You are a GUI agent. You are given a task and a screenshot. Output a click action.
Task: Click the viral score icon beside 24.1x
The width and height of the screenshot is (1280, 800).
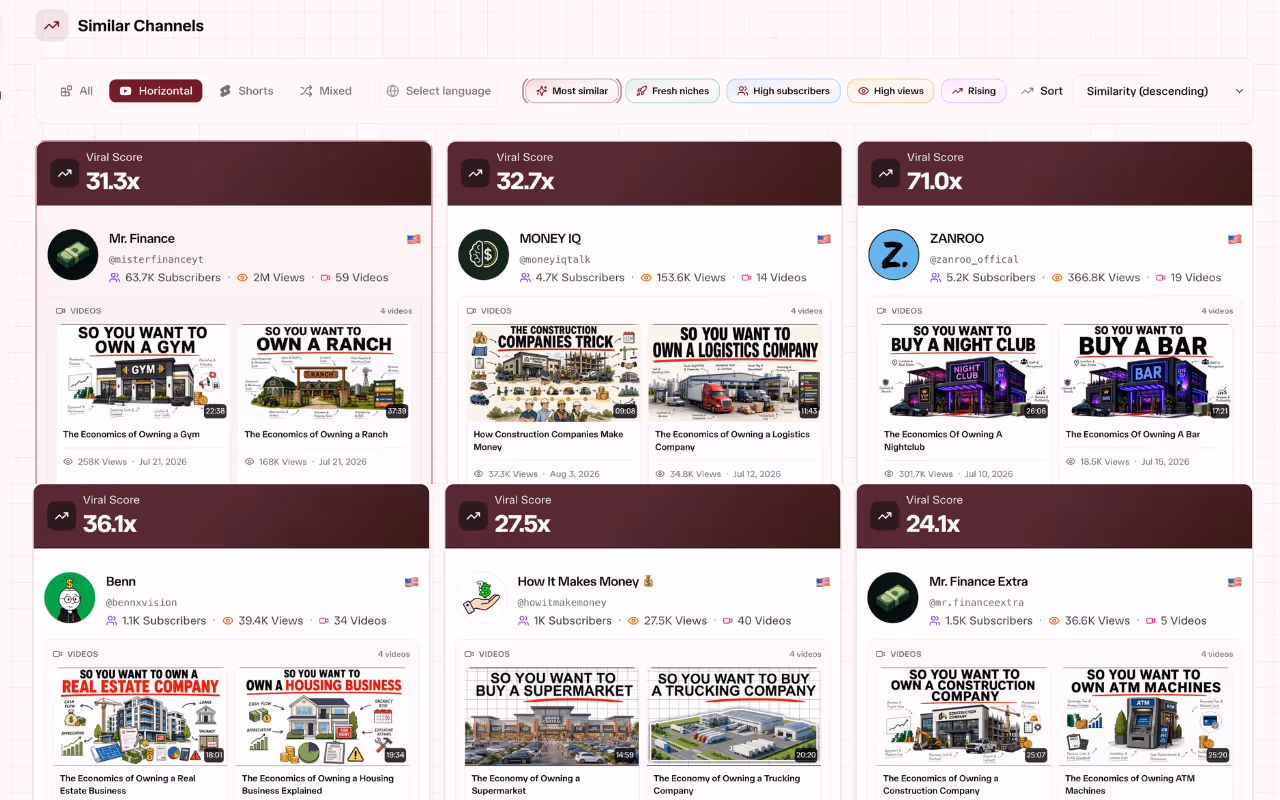pyautogui.click(x=884, y=516)
